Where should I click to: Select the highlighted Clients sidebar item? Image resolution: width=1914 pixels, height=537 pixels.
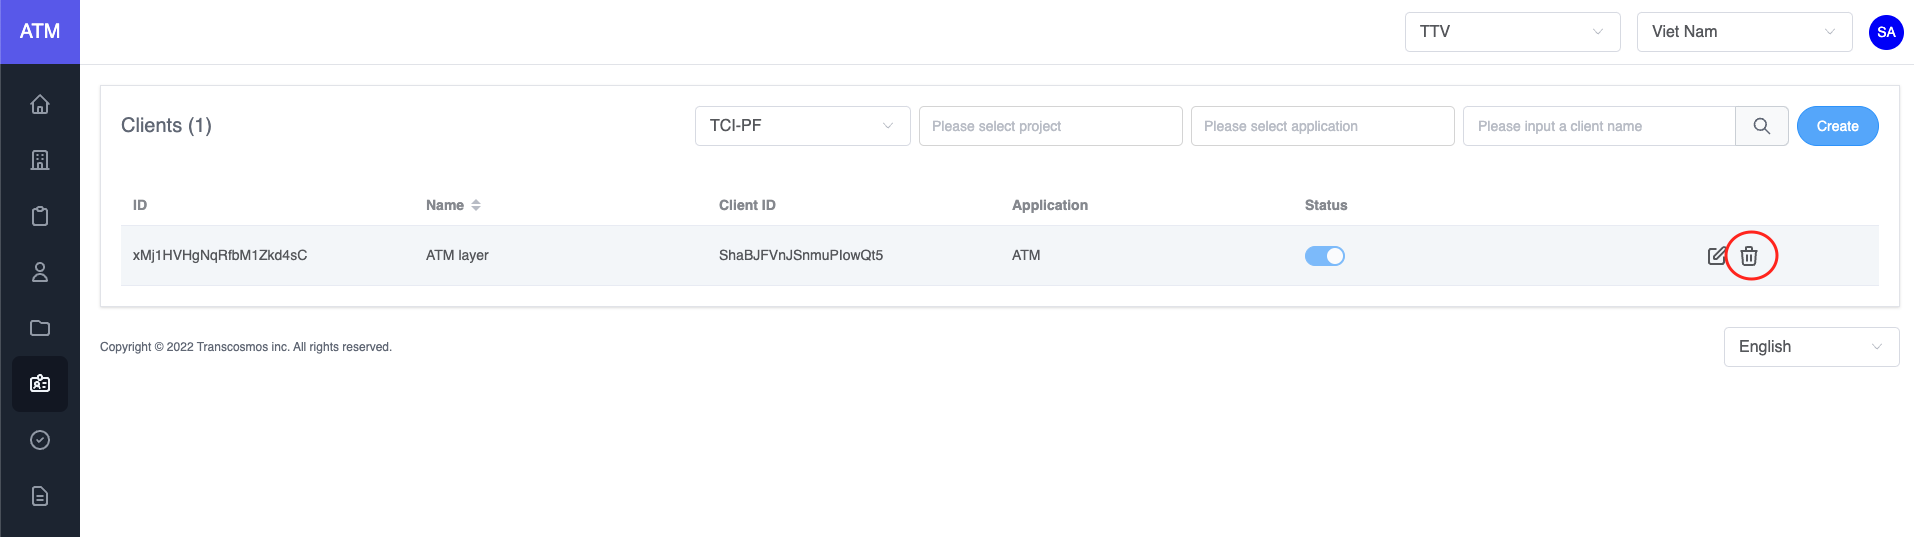[x=40, y=384]
